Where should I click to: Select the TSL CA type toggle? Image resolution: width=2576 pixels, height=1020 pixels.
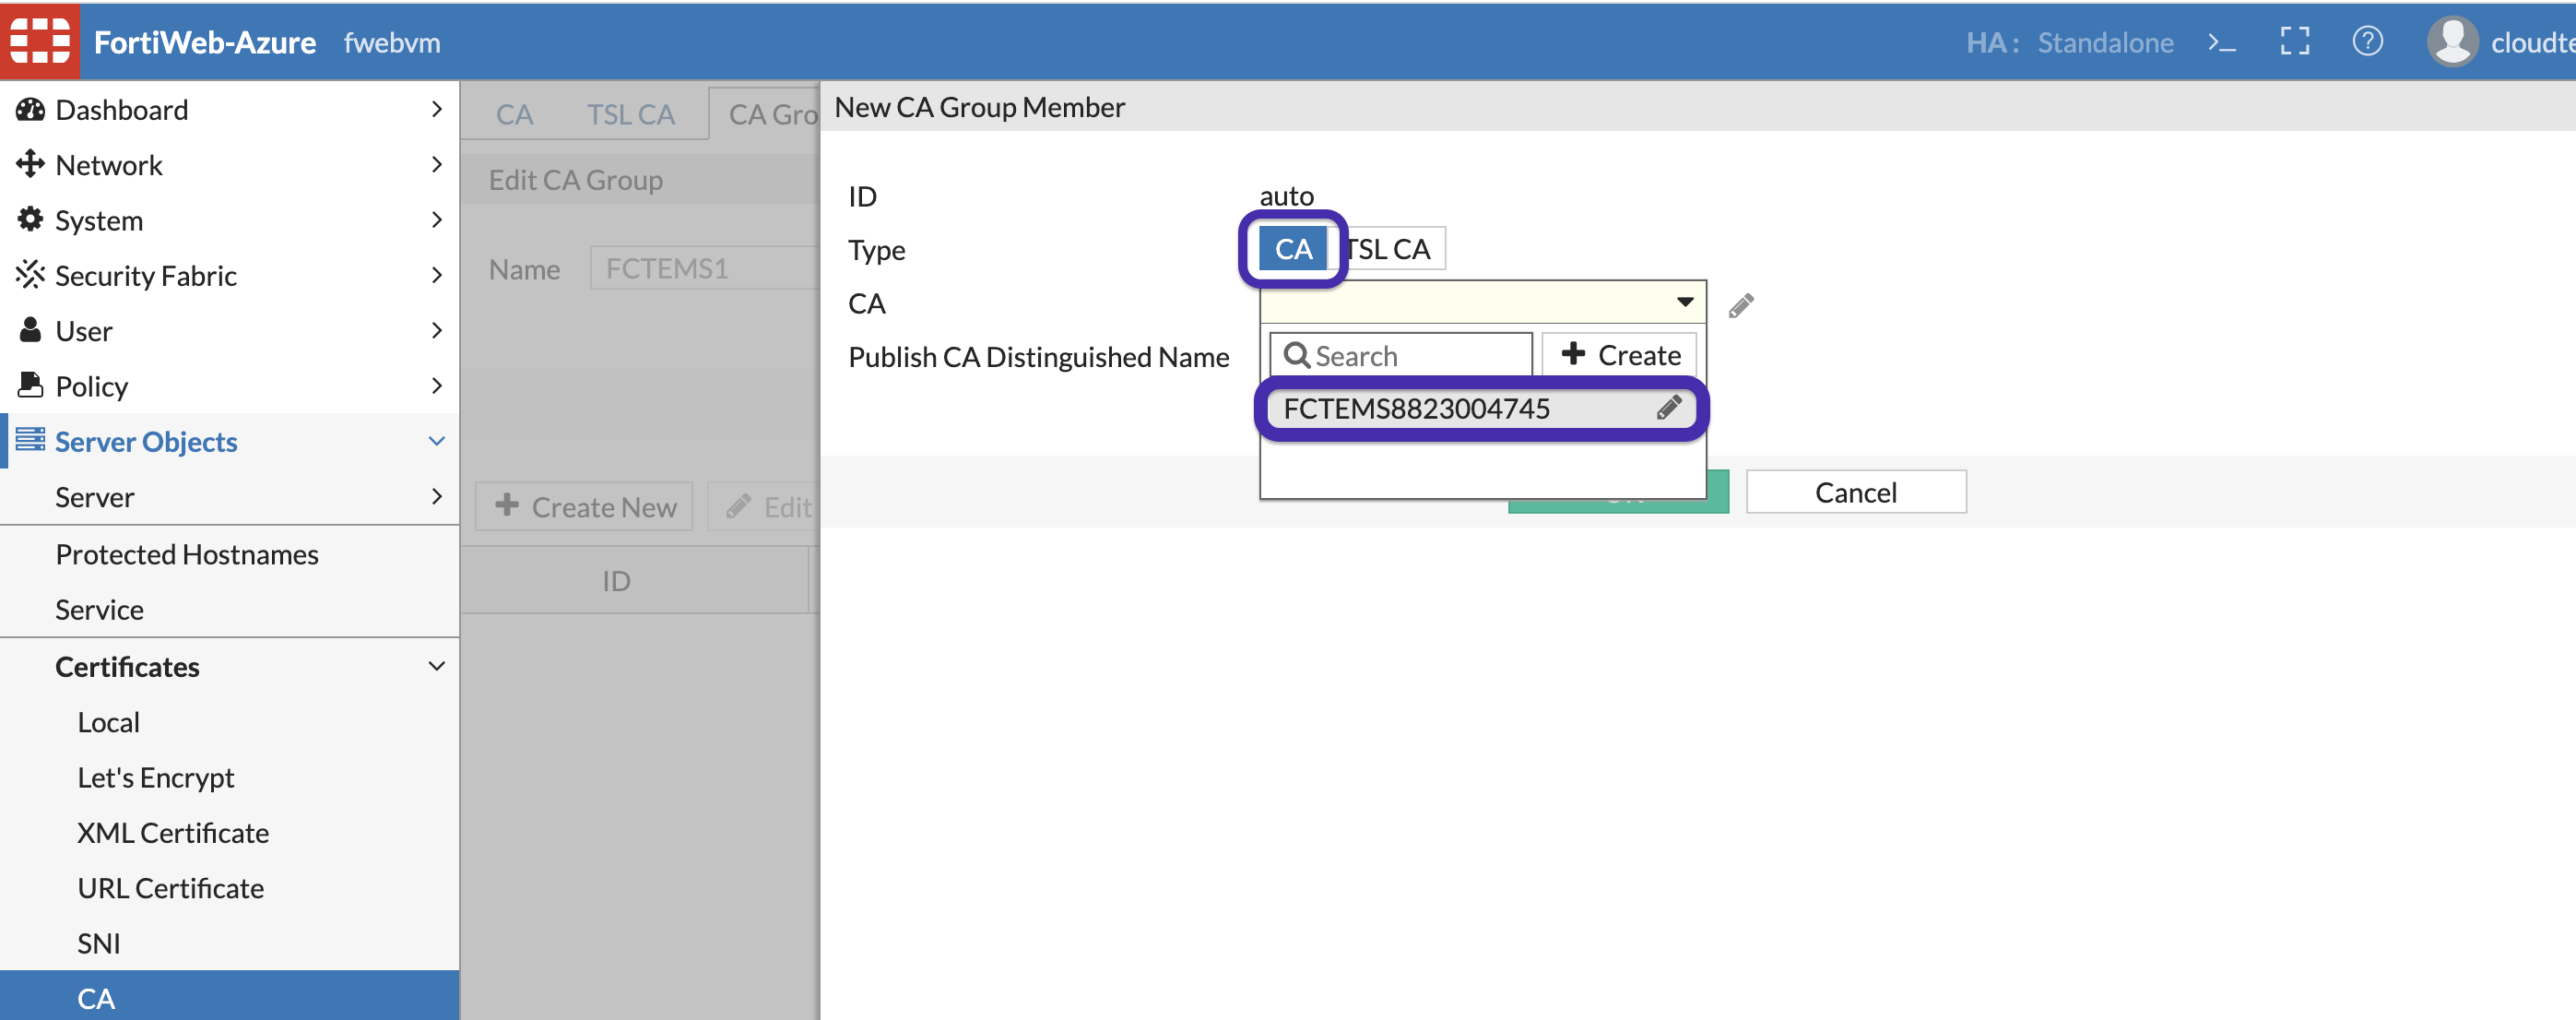click(x=1387, y=249)
